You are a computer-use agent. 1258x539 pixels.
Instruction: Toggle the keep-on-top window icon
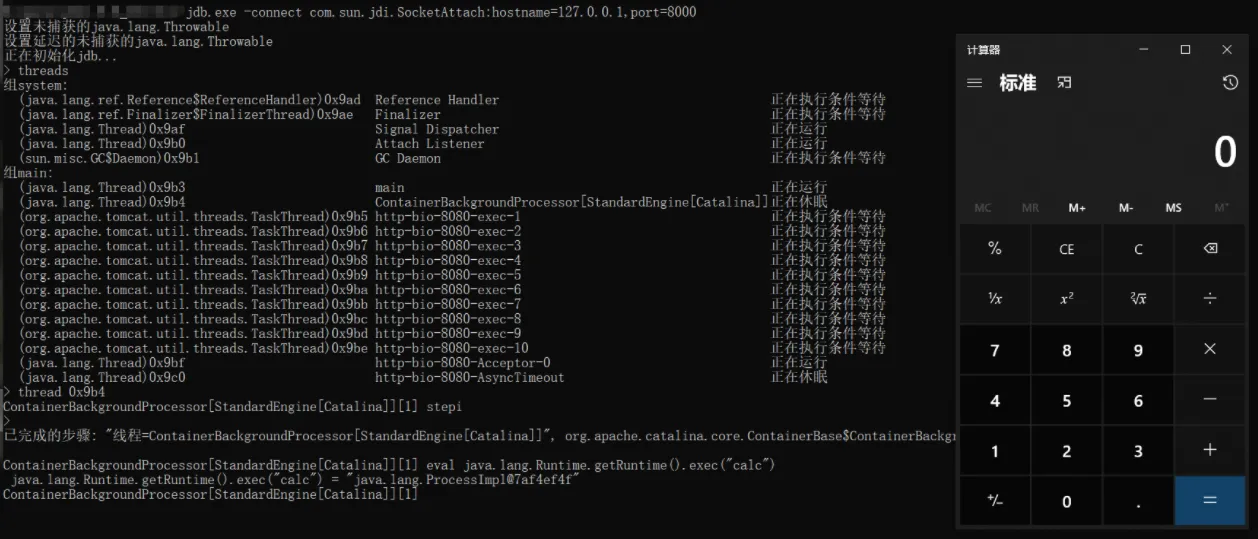point(1064,83)
